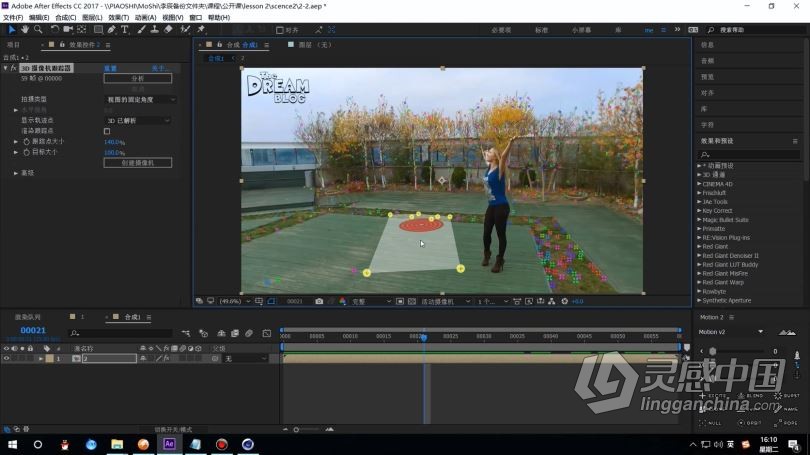This screenshot has width=810, height=455.
Task: Hide layer 1 using its eye icon
Action: [6, 358]
